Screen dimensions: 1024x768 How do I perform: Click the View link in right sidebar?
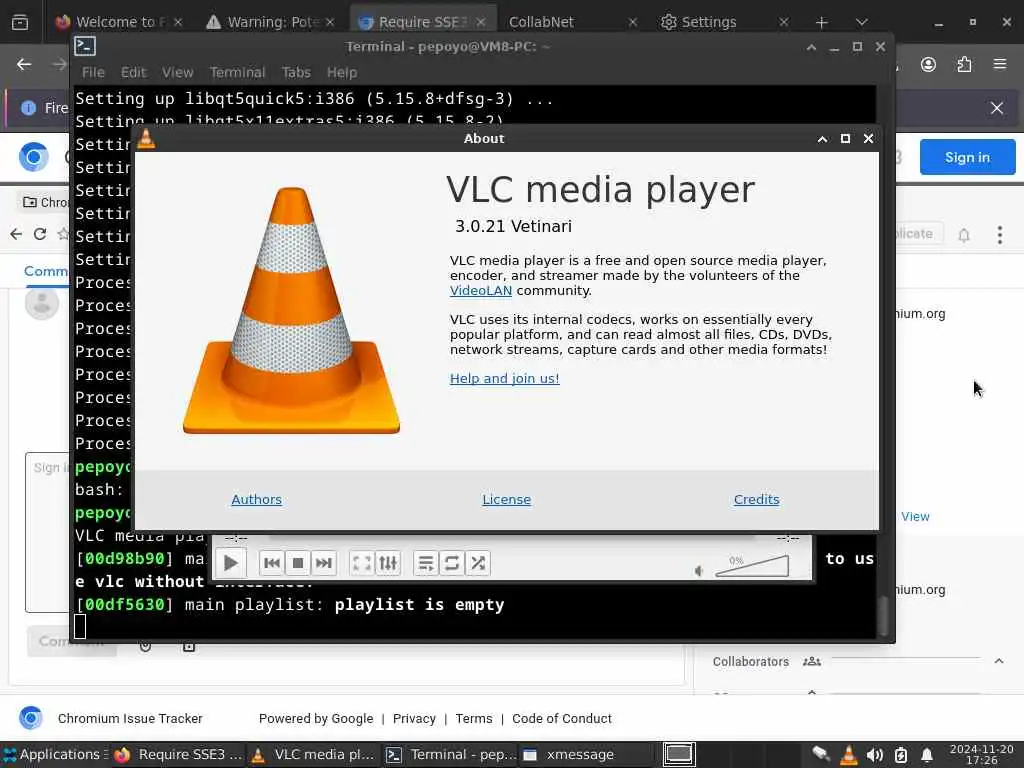click(915, 517)
